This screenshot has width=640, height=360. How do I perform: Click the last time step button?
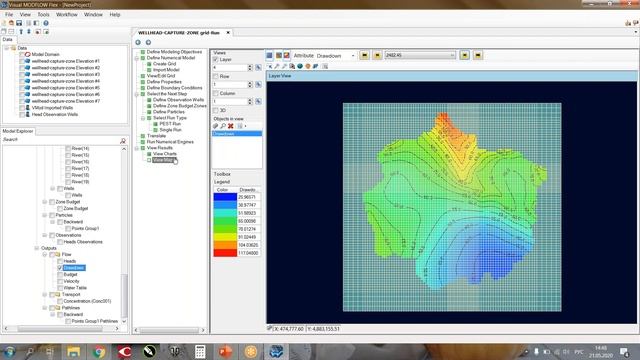pyautogui.click(x=478, y=55)
